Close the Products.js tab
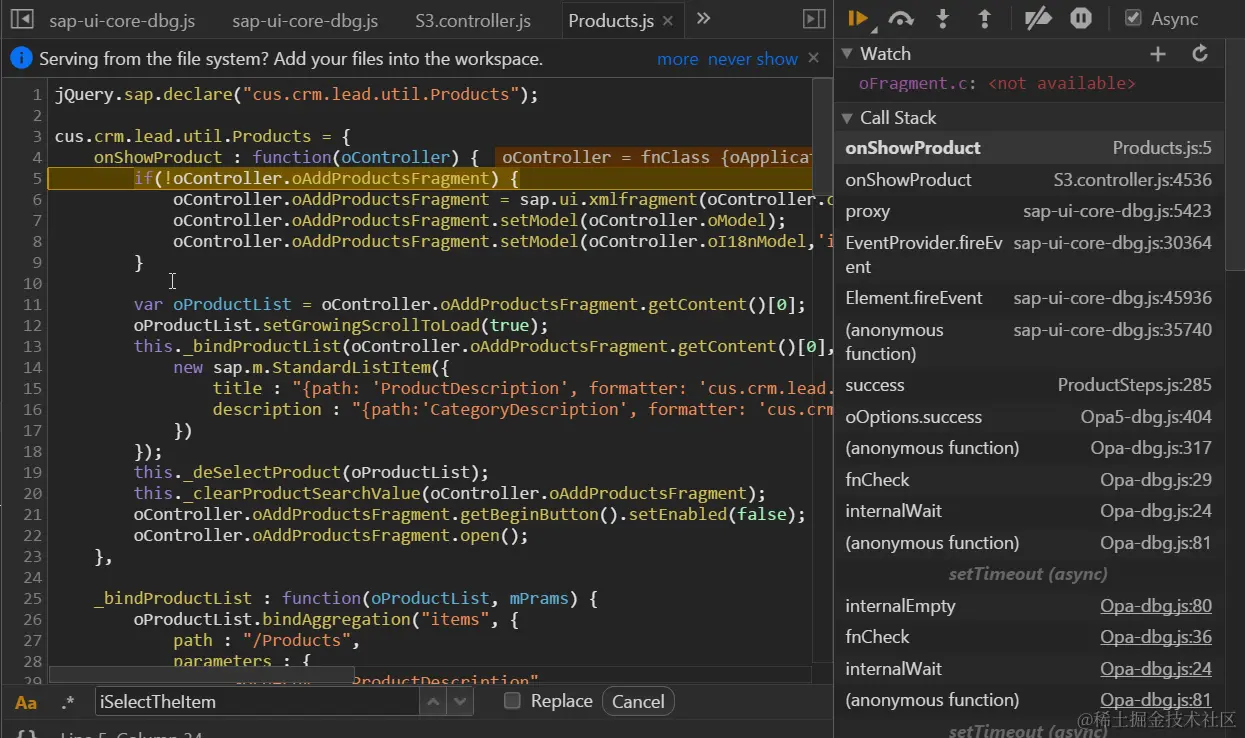1245x738 pixels. point(668,20)
